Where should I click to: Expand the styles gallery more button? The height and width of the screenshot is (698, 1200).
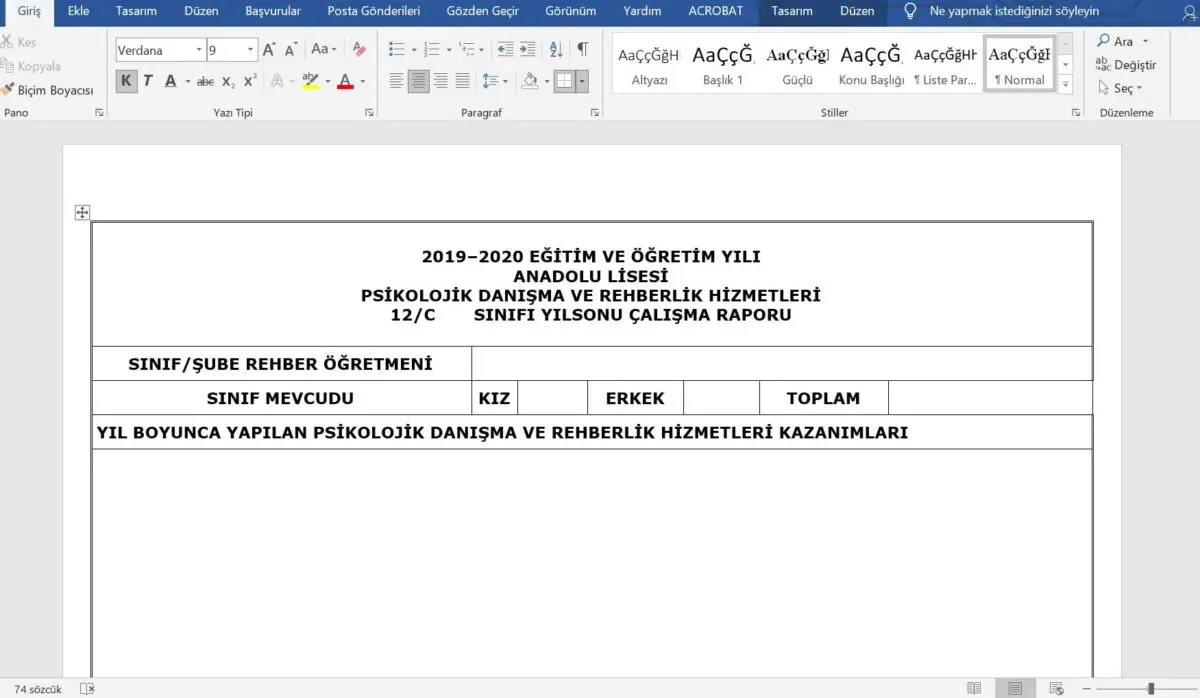[1065, 85]
